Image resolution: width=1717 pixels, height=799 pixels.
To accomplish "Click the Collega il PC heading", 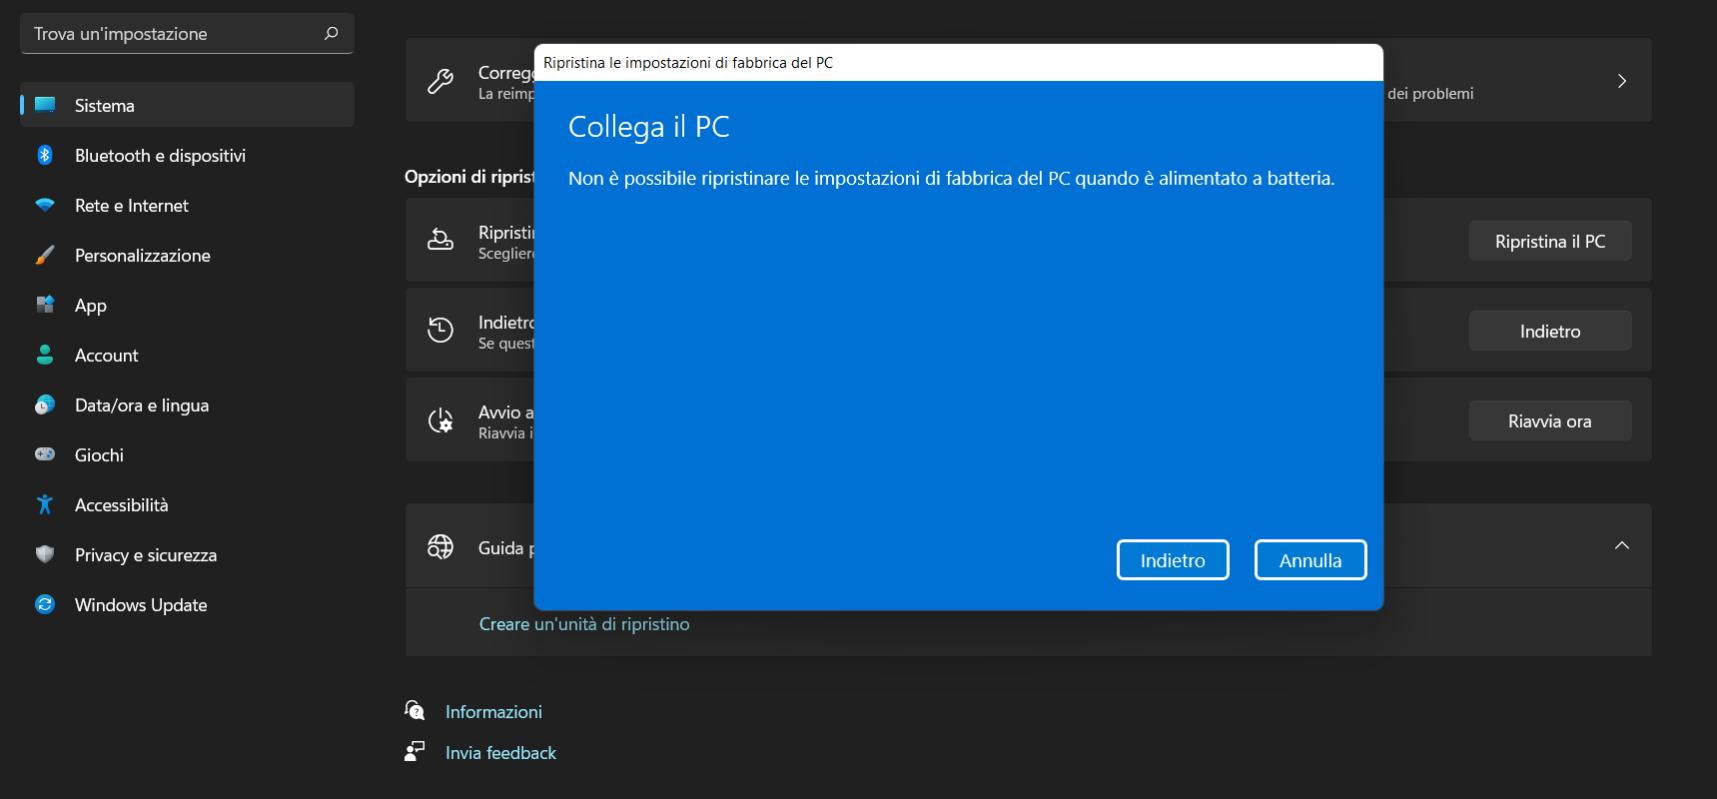I will pos(649,127).
